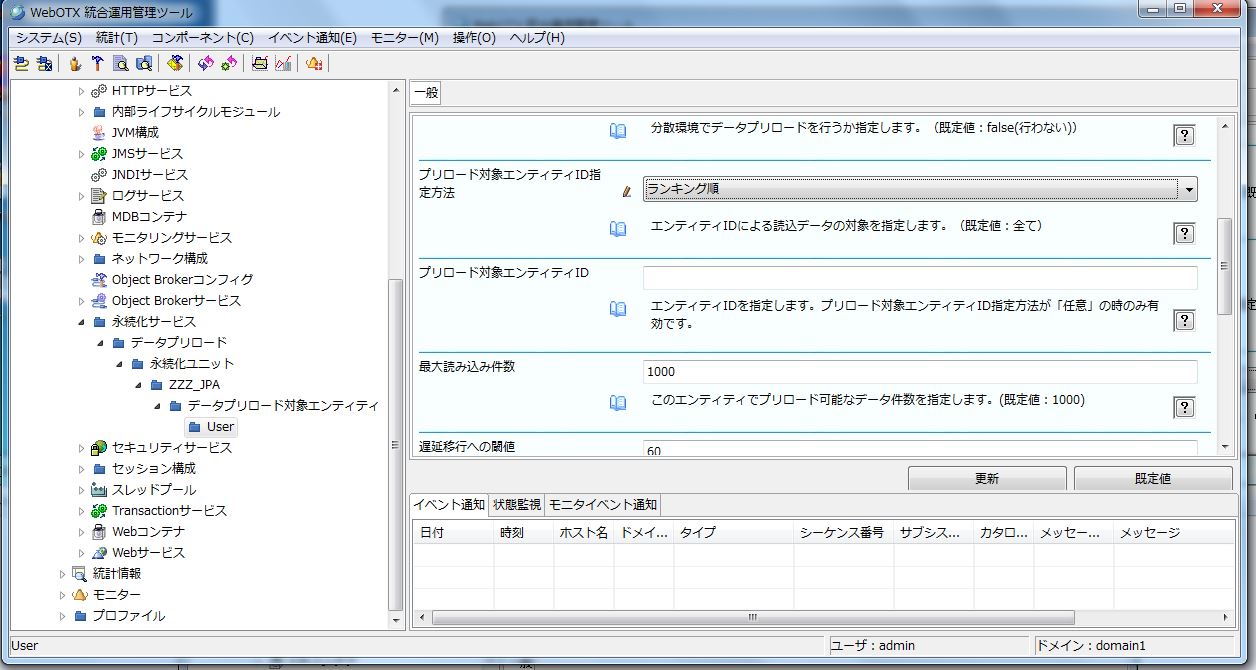This screenshot has height=670, width=1256.
Task: Open the ランキング順 dropdown list
Action: tap(1187, 189)
